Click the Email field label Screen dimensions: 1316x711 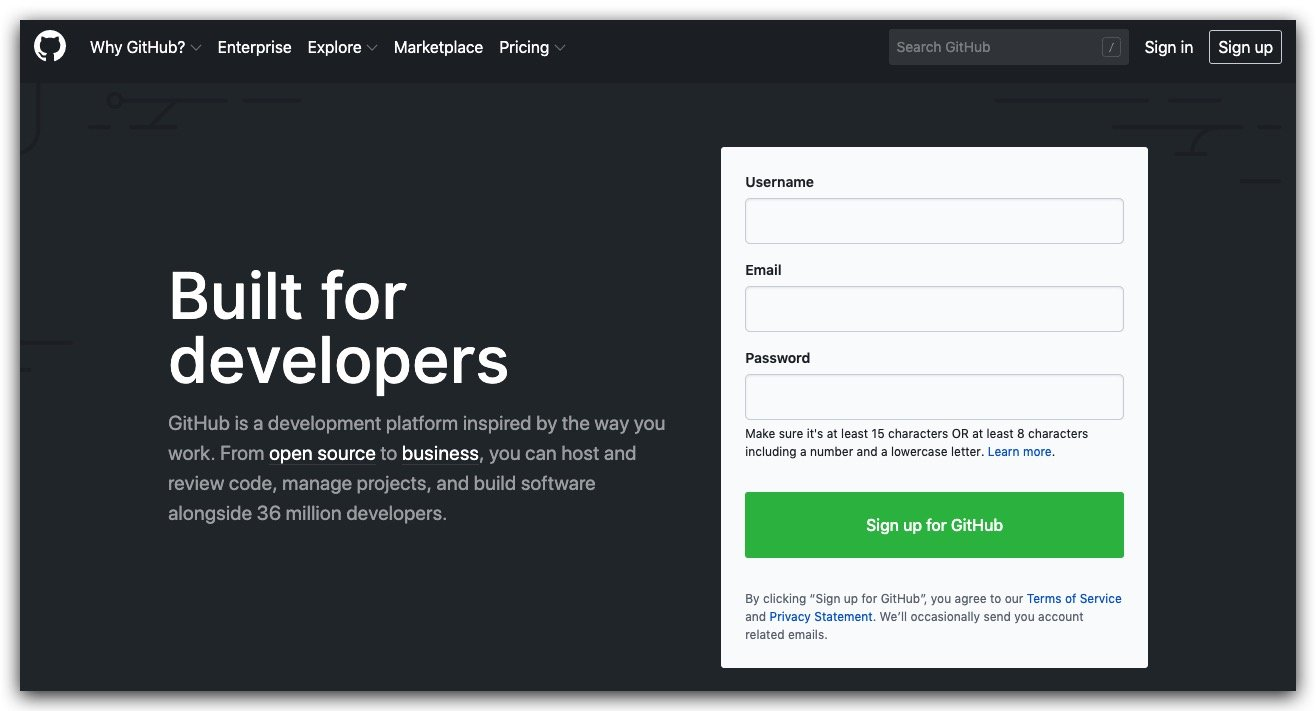pyautogui.click(x=763, y=270)
